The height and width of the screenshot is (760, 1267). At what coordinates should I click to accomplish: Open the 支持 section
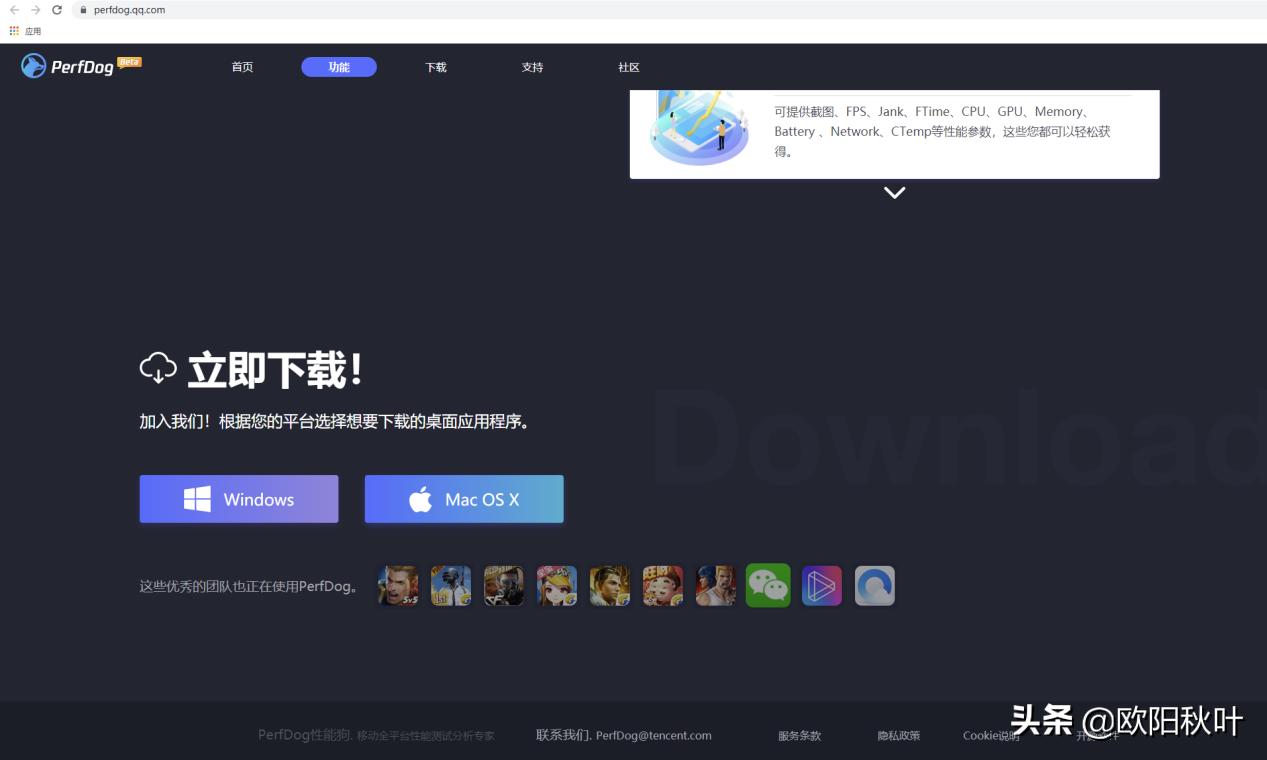[532, 67]
